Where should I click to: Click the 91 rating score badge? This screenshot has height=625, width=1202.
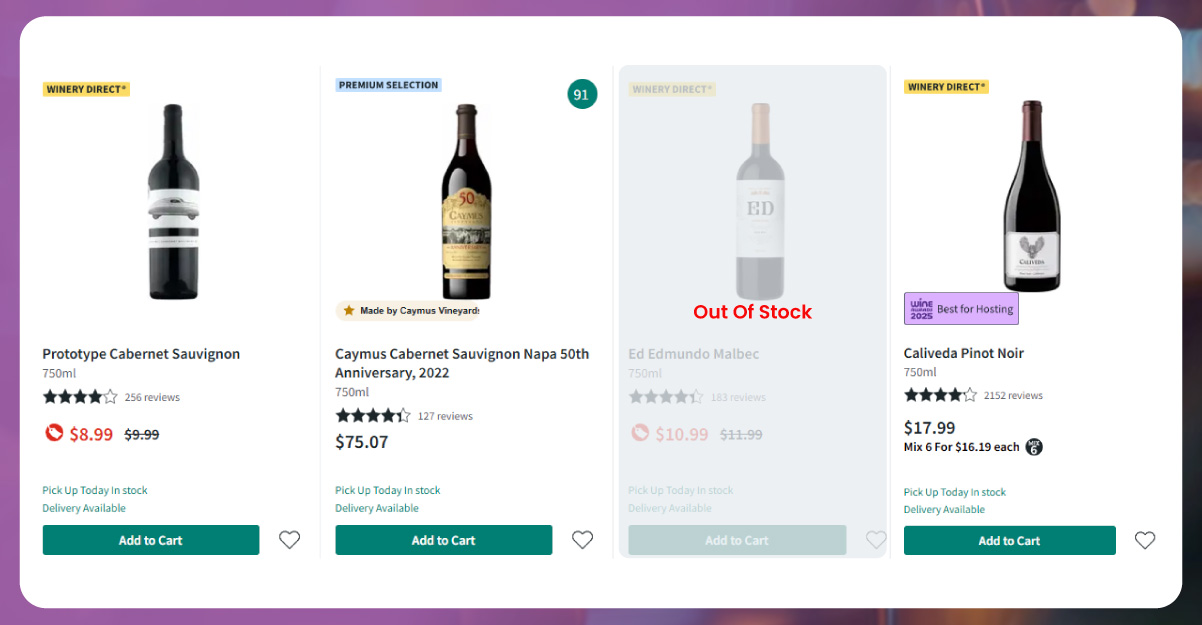pos(582,95)
